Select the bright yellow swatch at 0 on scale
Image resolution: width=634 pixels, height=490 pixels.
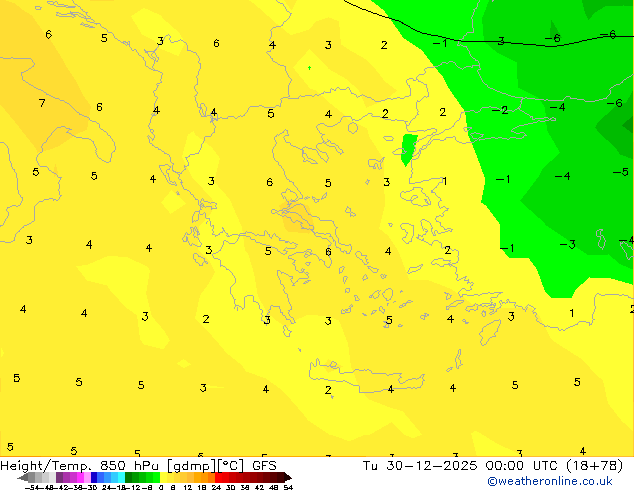click(x=163, y=477)
